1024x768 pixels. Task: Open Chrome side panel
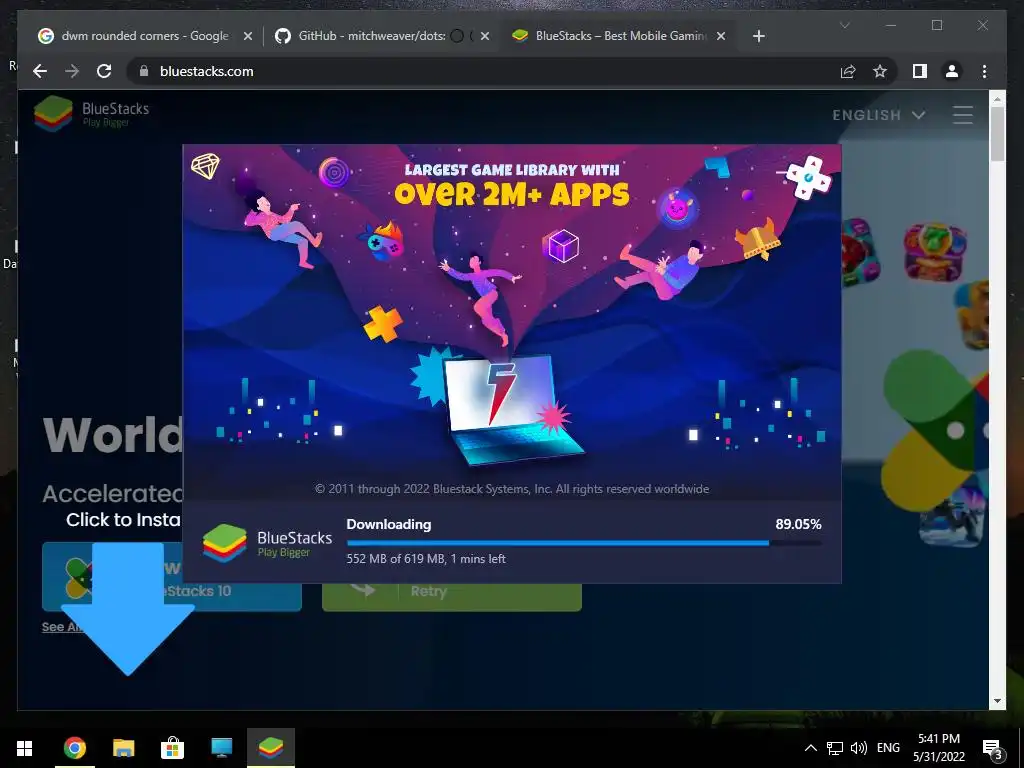(920, 71)
